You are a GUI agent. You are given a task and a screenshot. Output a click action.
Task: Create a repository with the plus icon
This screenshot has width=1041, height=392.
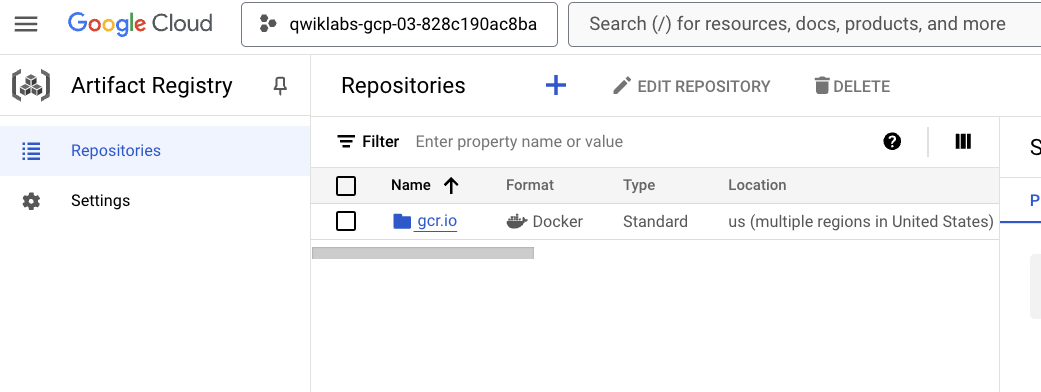tap(556, 86)
